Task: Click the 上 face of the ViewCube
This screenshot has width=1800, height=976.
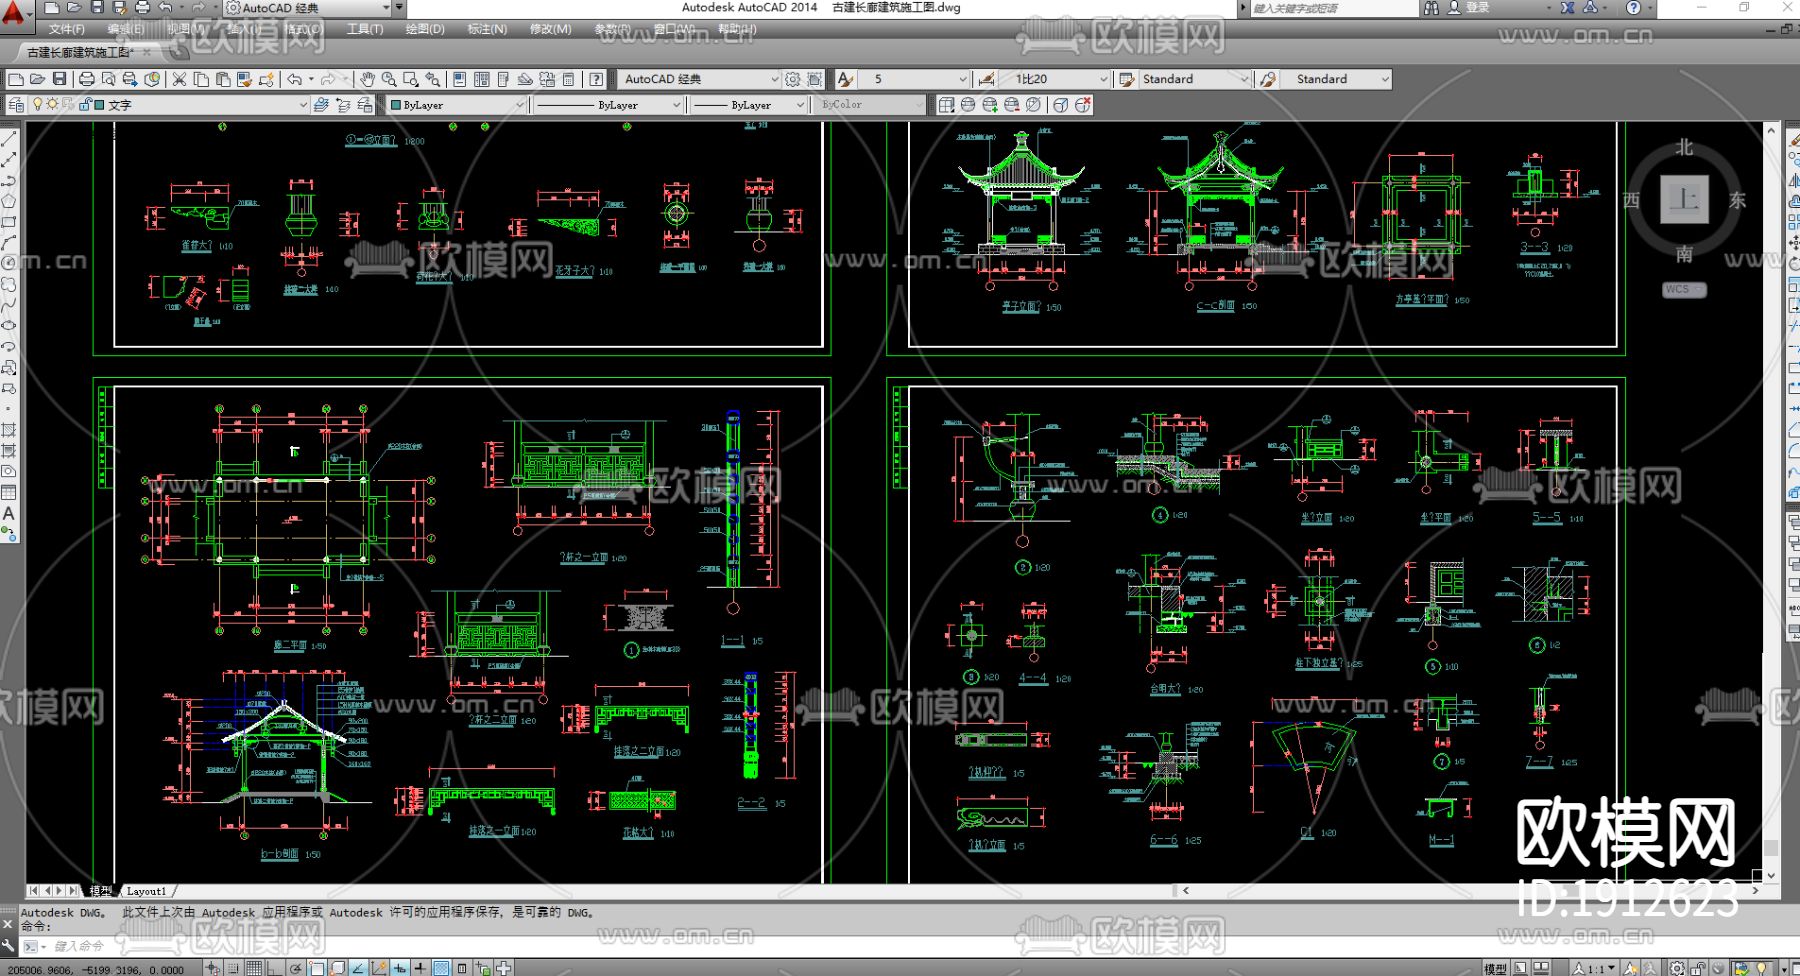Action: click(1684, 199)
